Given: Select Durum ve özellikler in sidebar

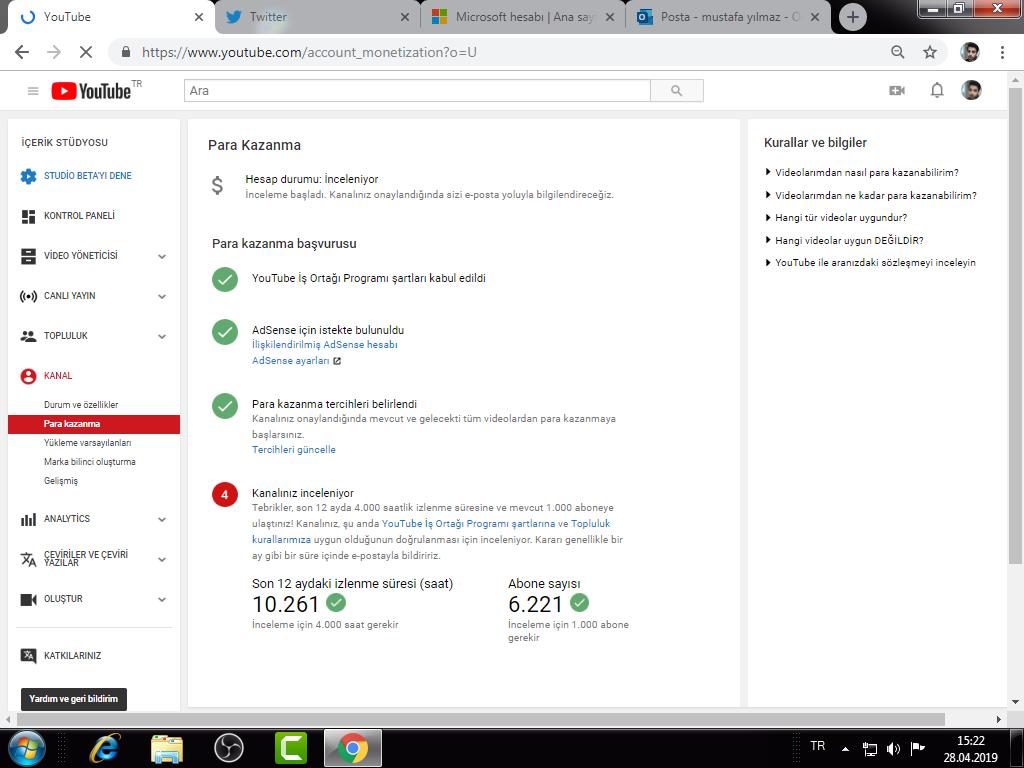Looking at the screenshot, I should click(81, 405).
